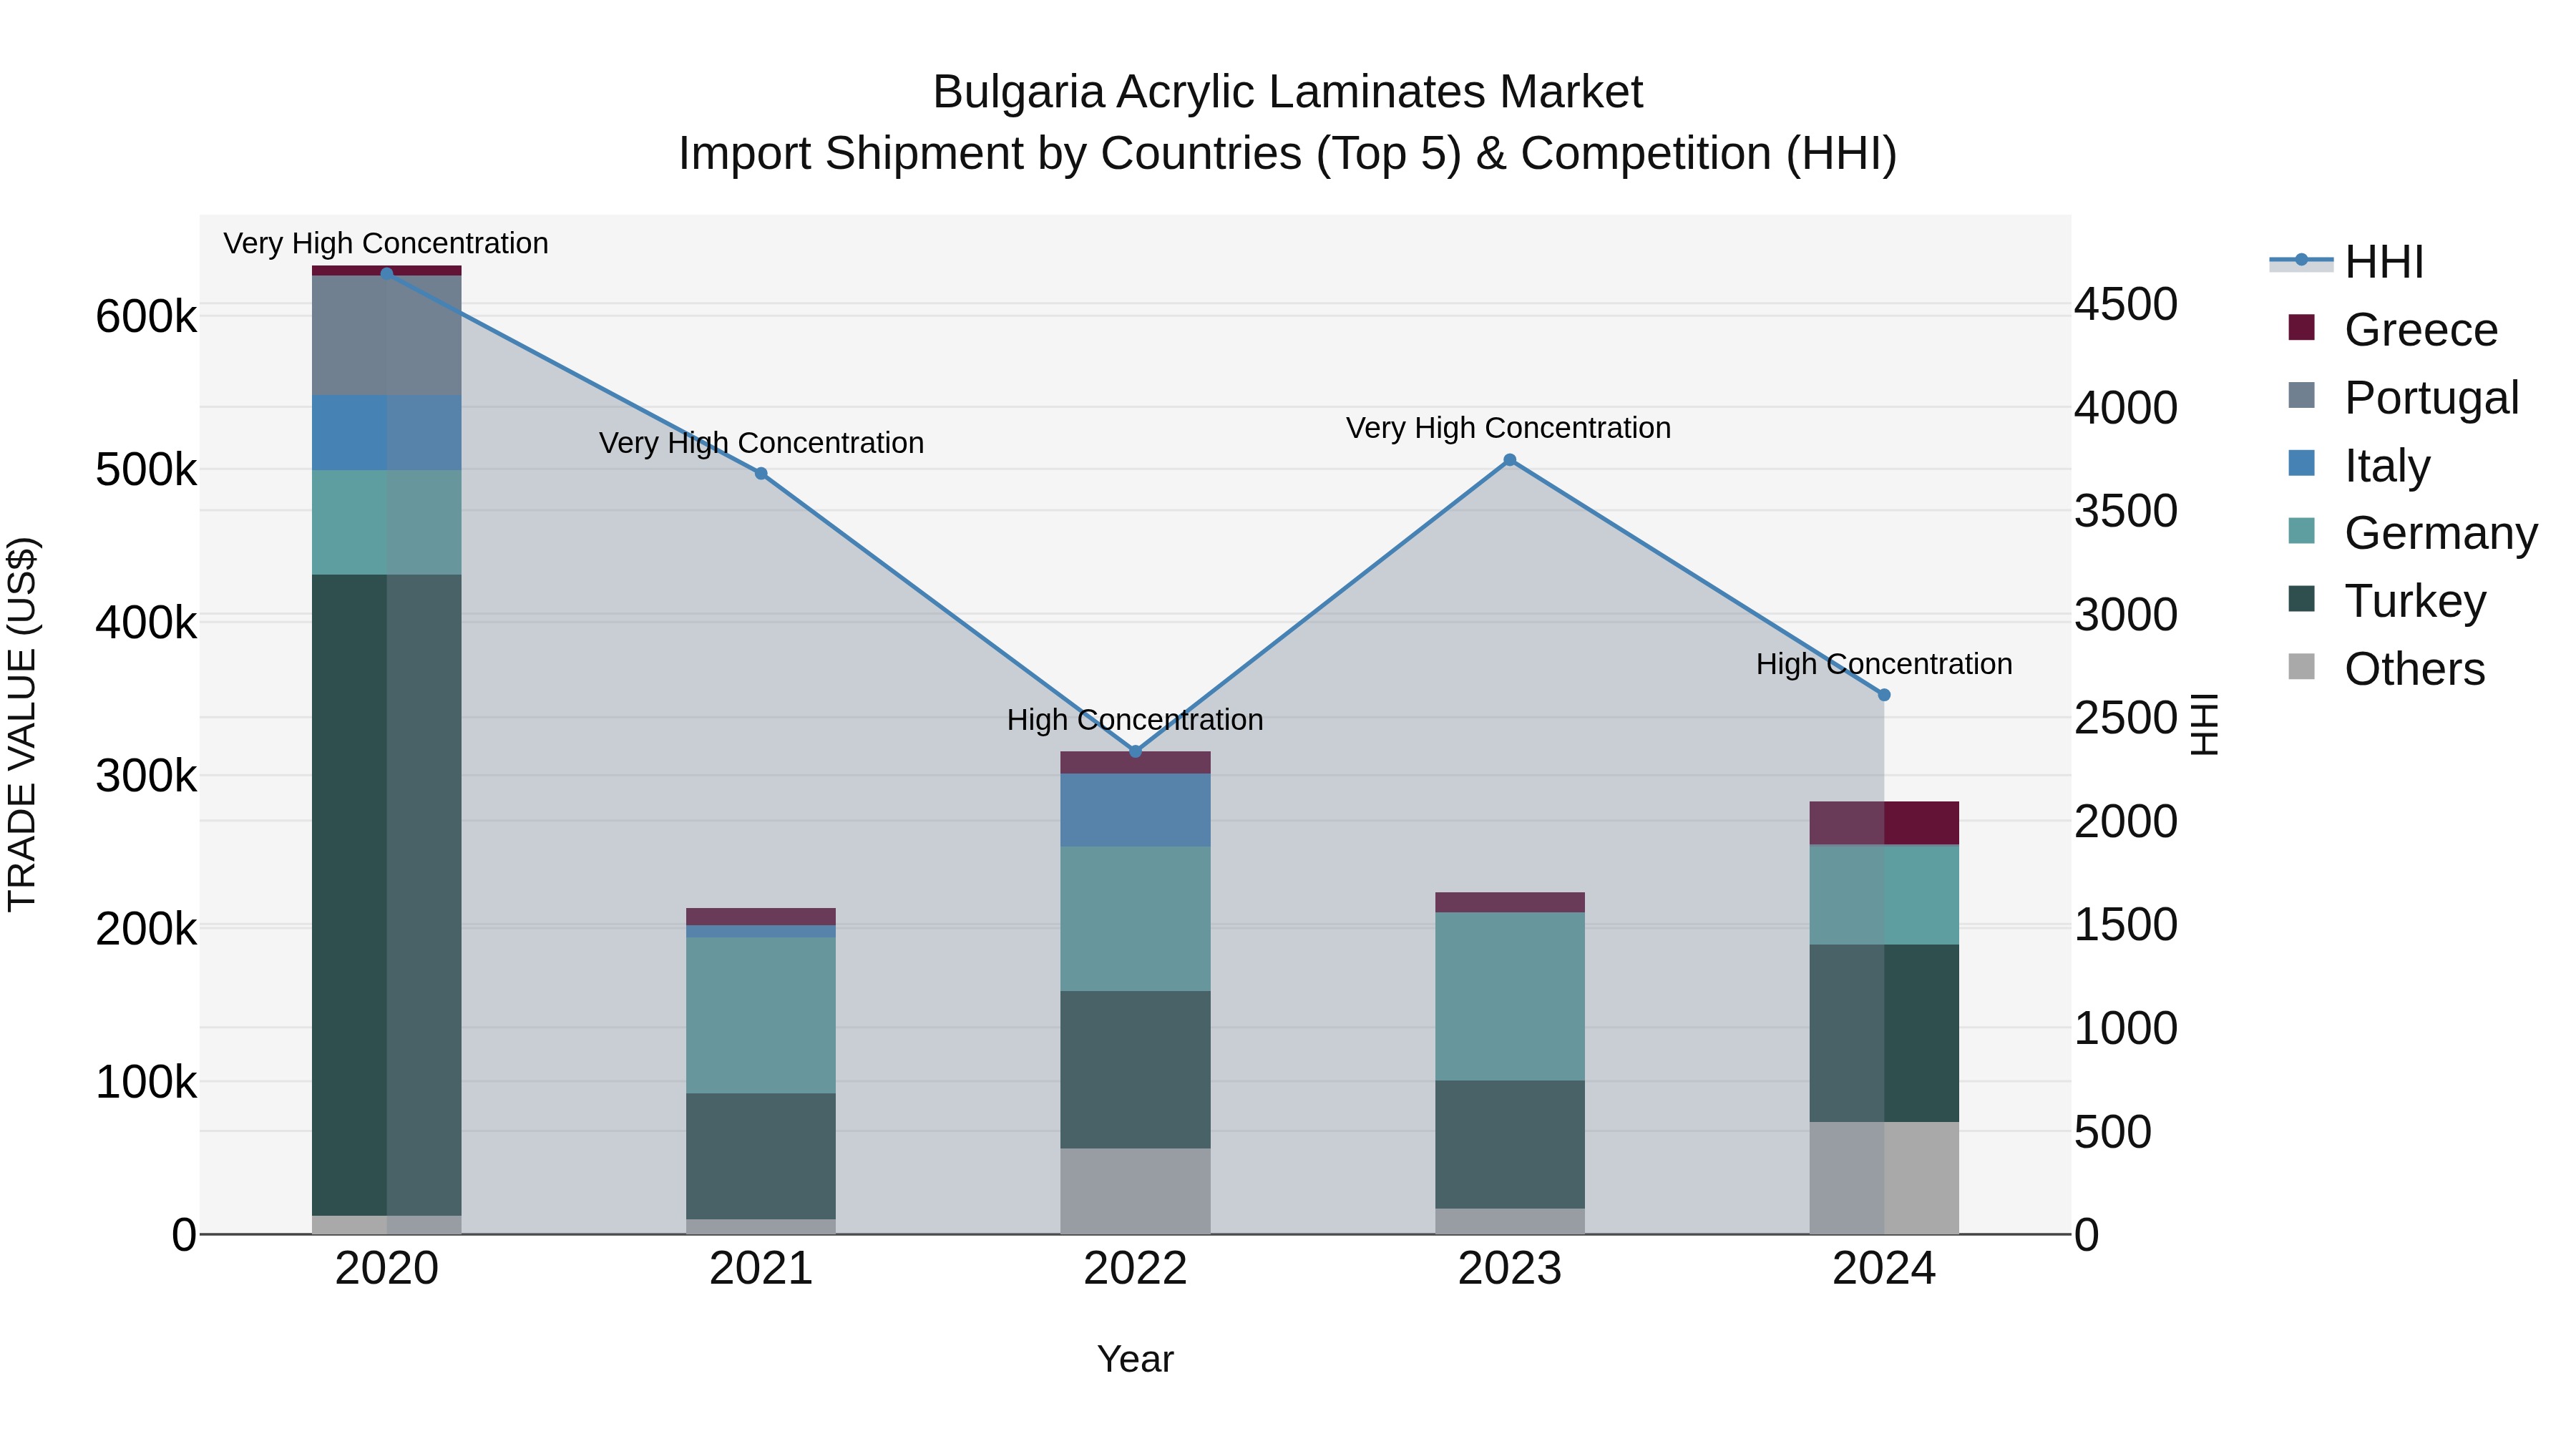
Task: Click the Turkey legend color swatch
Action: point(2301,598)
